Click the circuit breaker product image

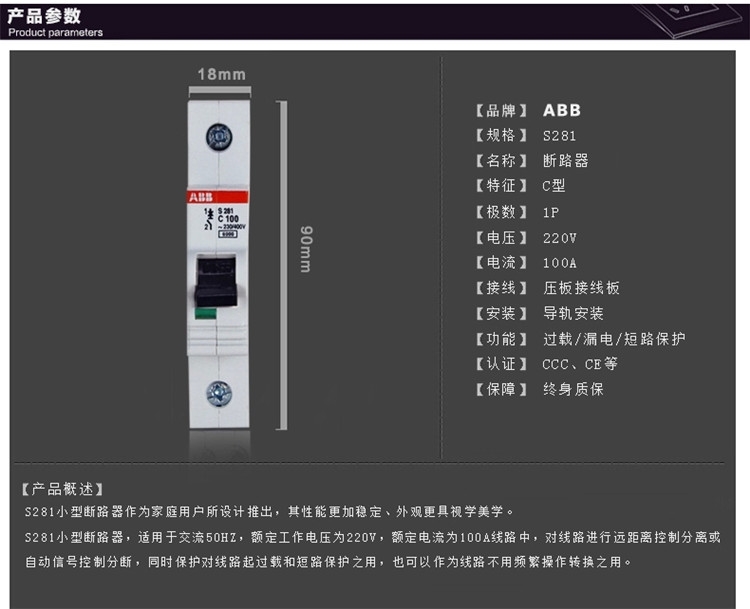point(219,263)
